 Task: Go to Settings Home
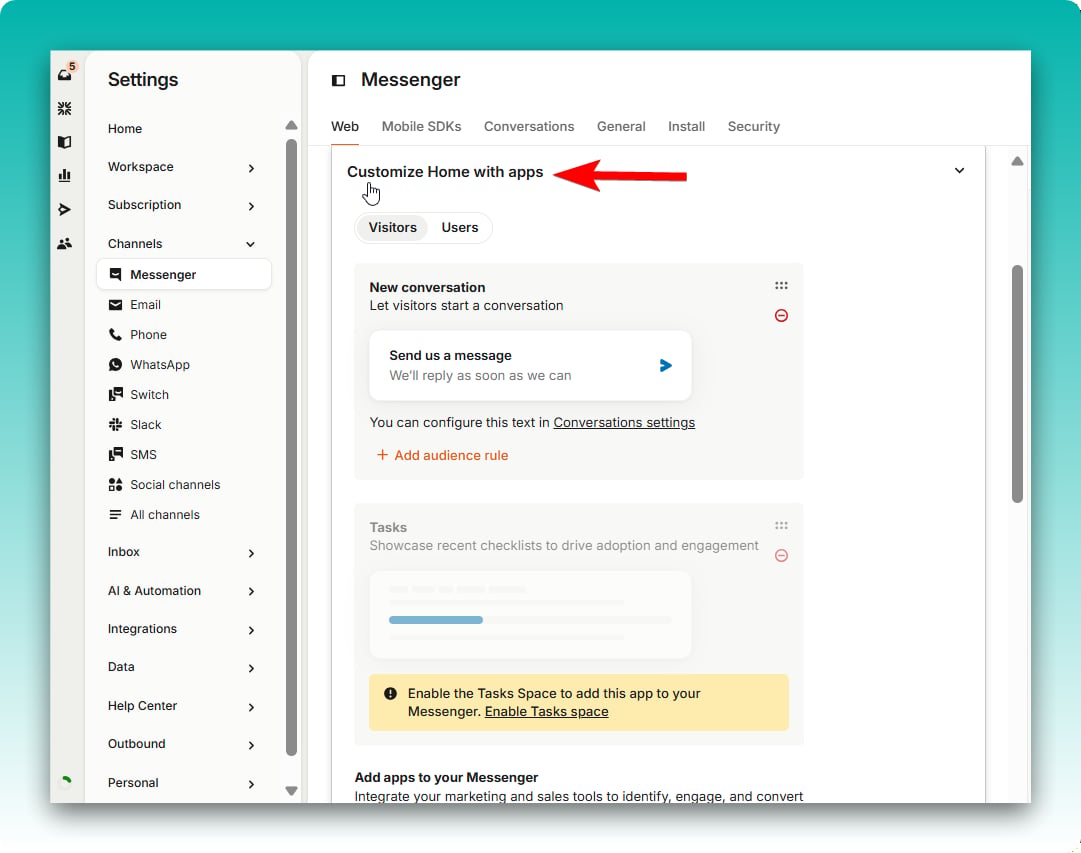pos(125,129)
